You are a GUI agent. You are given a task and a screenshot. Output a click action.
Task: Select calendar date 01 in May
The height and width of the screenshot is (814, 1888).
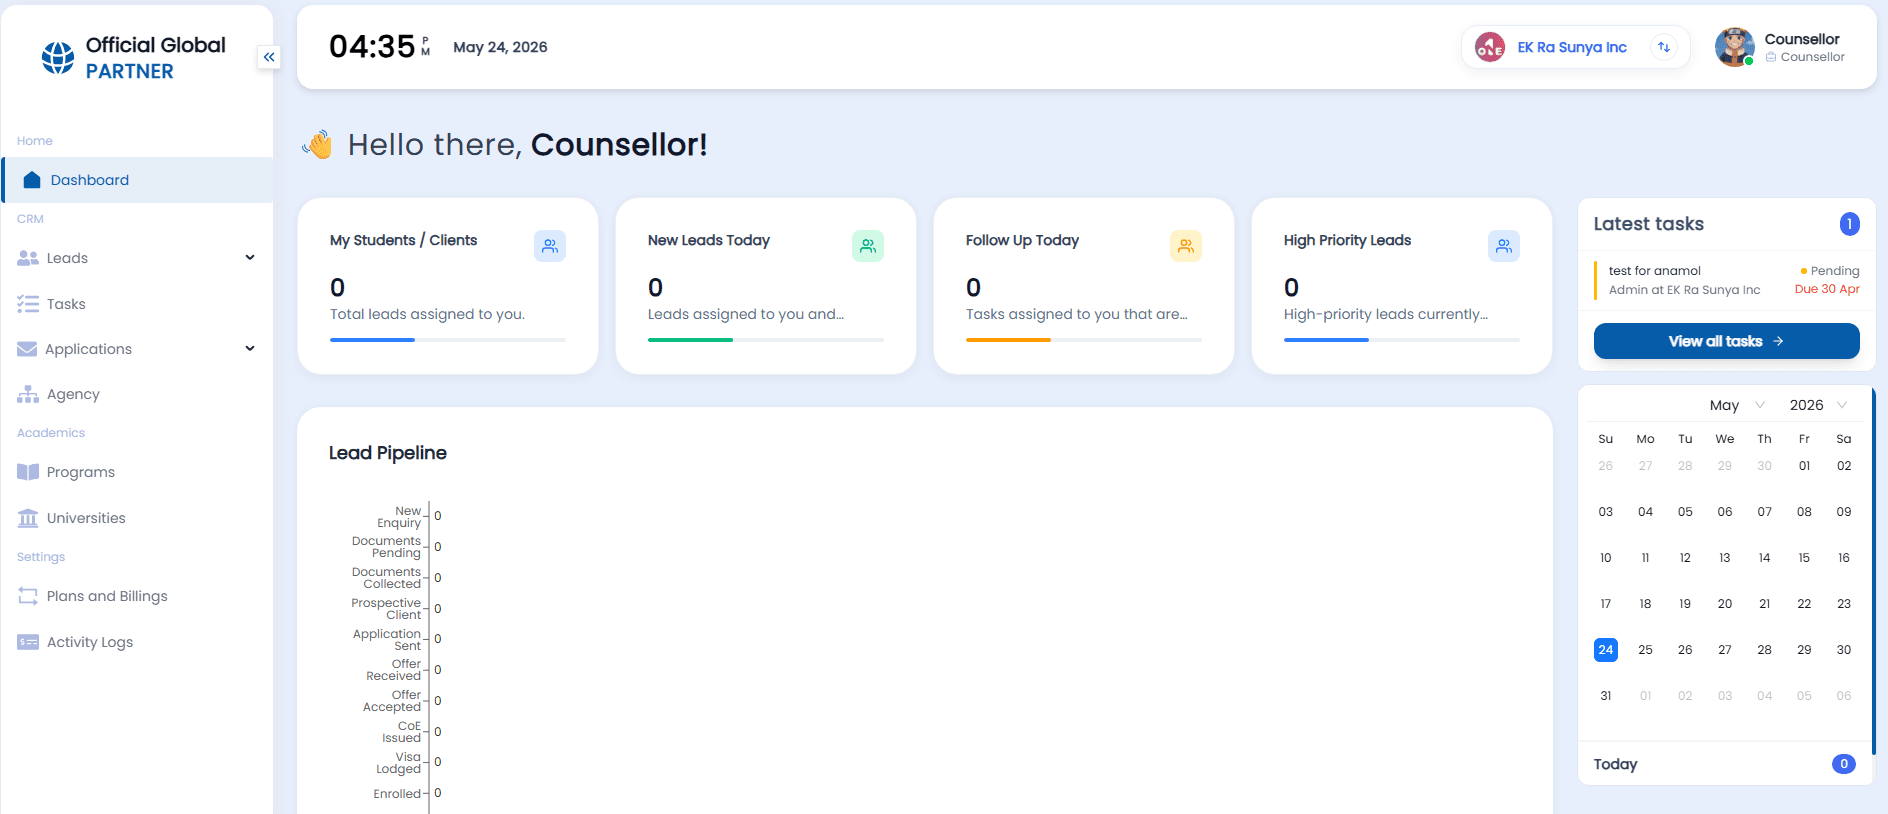[x=1804, y=466]
